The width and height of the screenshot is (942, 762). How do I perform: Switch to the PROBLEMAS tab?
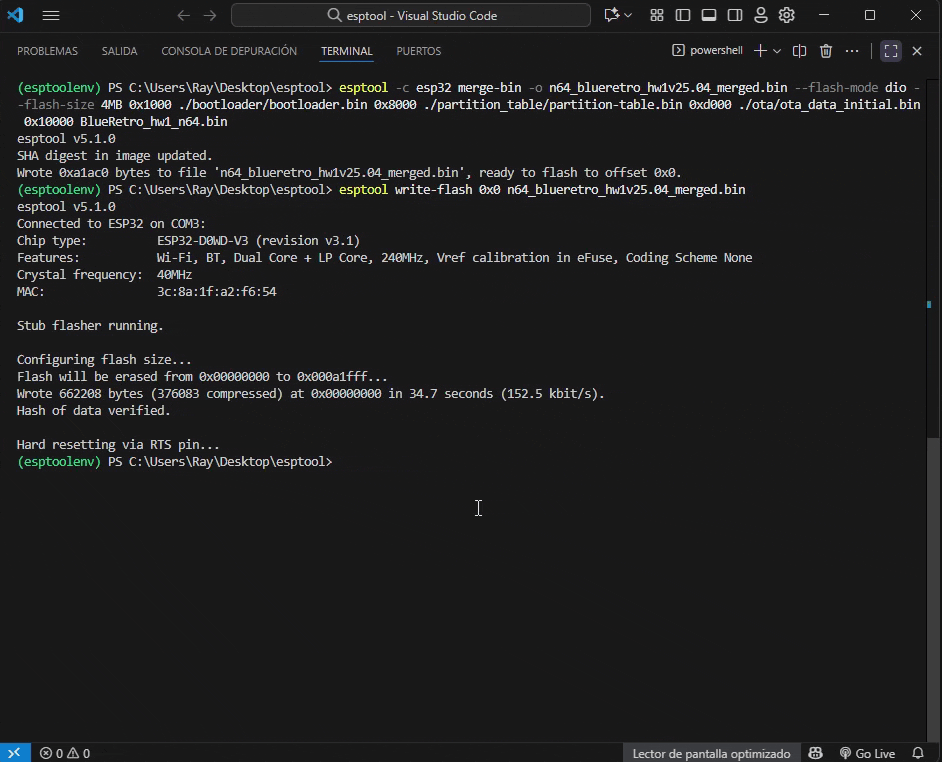click(47, 51)
